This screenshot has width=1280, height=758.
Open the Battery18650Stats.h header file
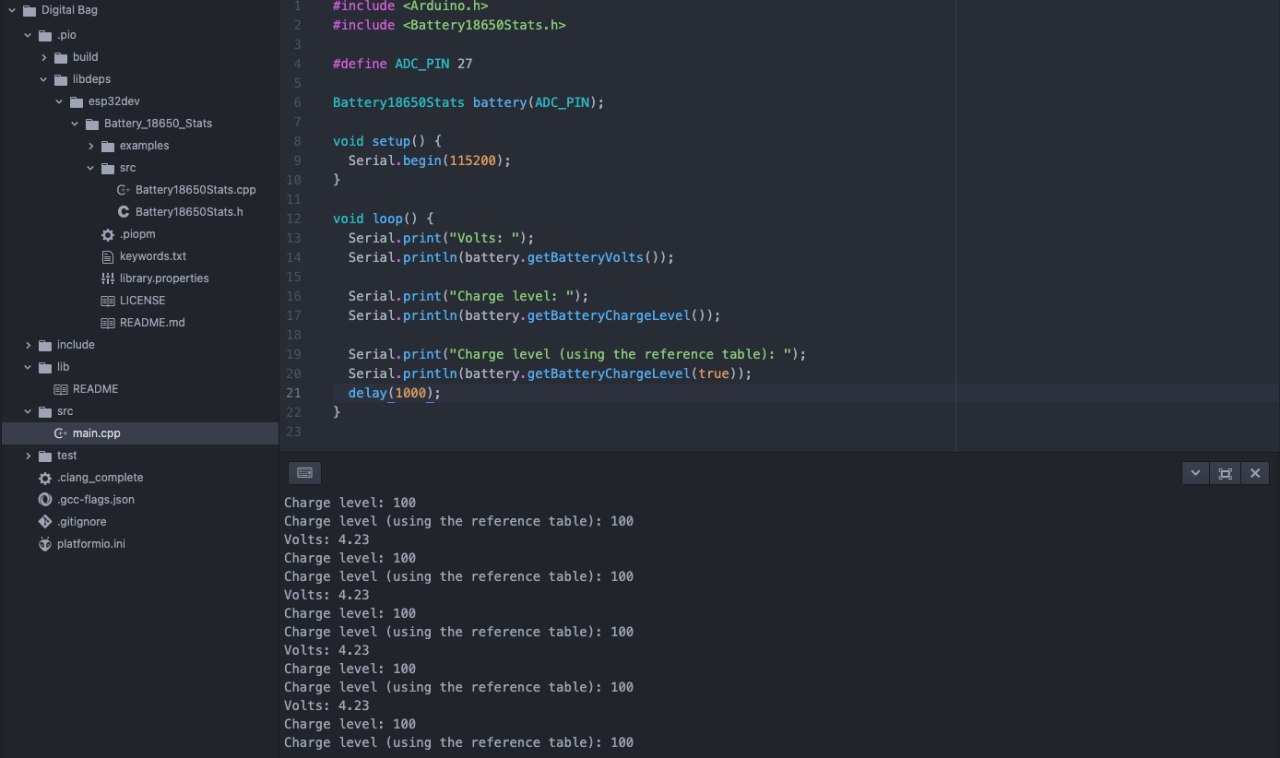point(189,212)
